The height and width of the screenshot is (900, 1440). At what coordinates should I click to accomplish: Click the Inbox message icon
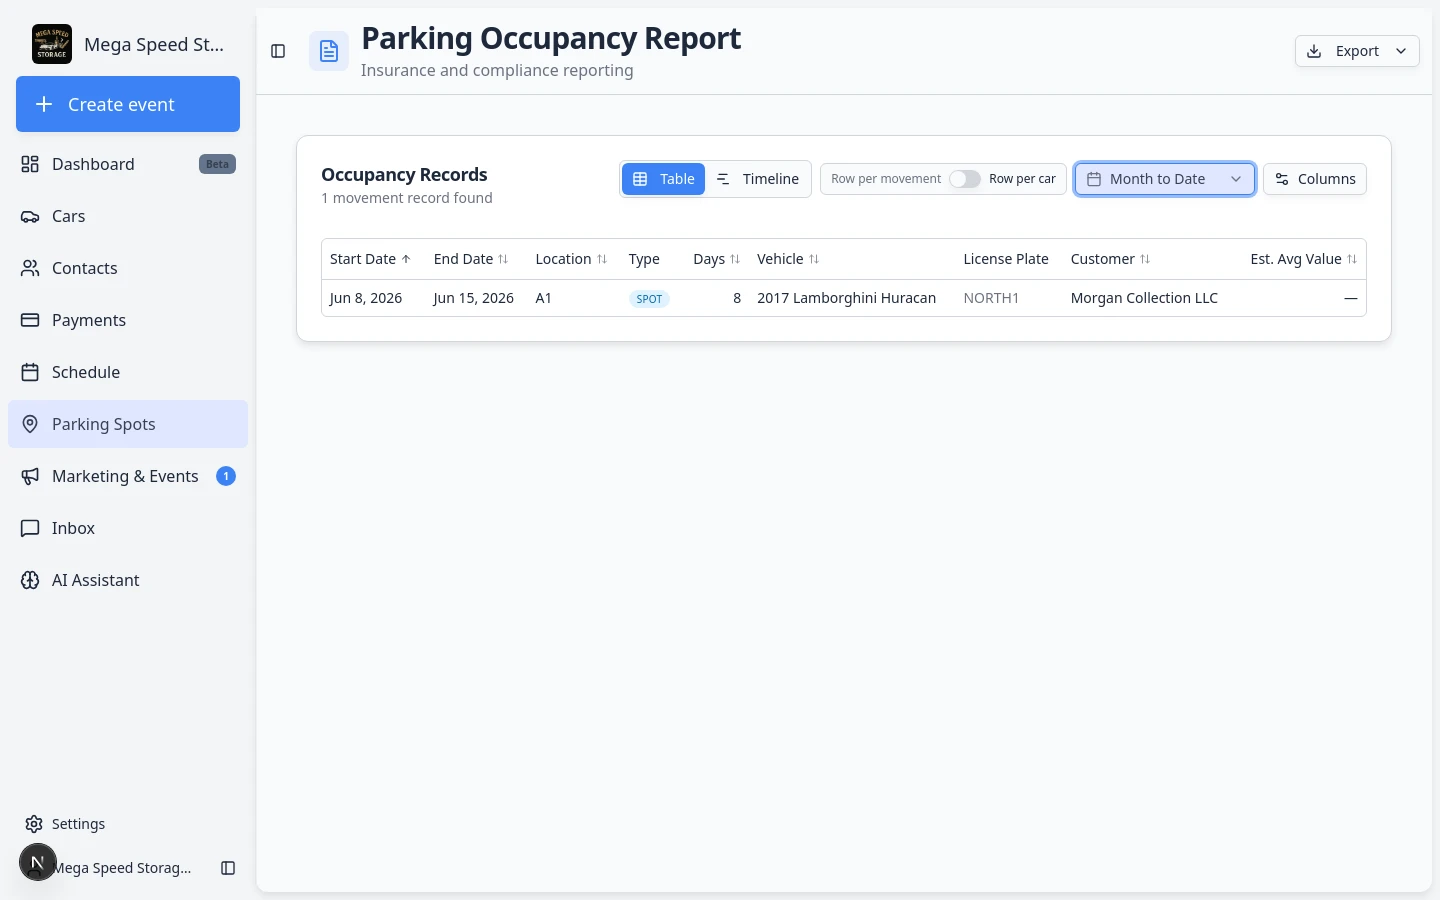click(x=30, y=528)
